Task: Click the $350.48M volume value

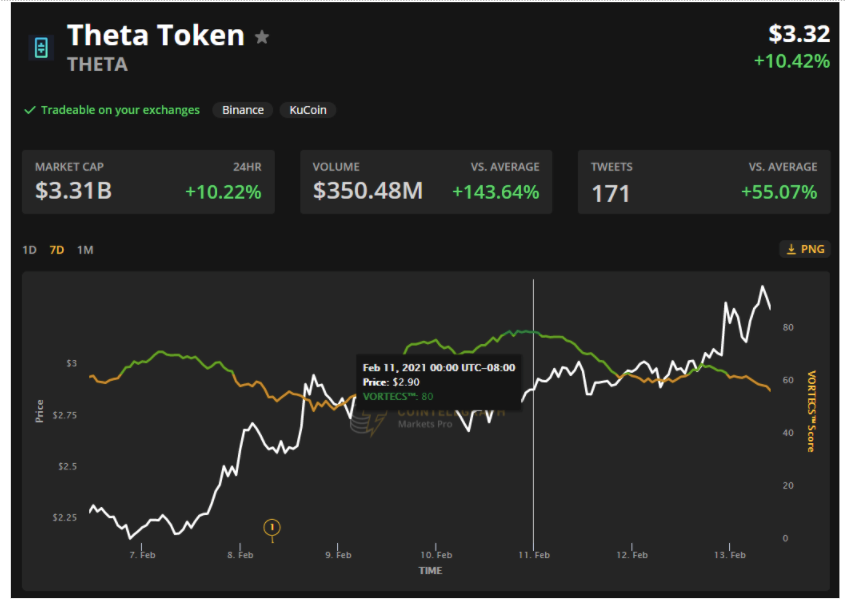Action: coord(368,190)
